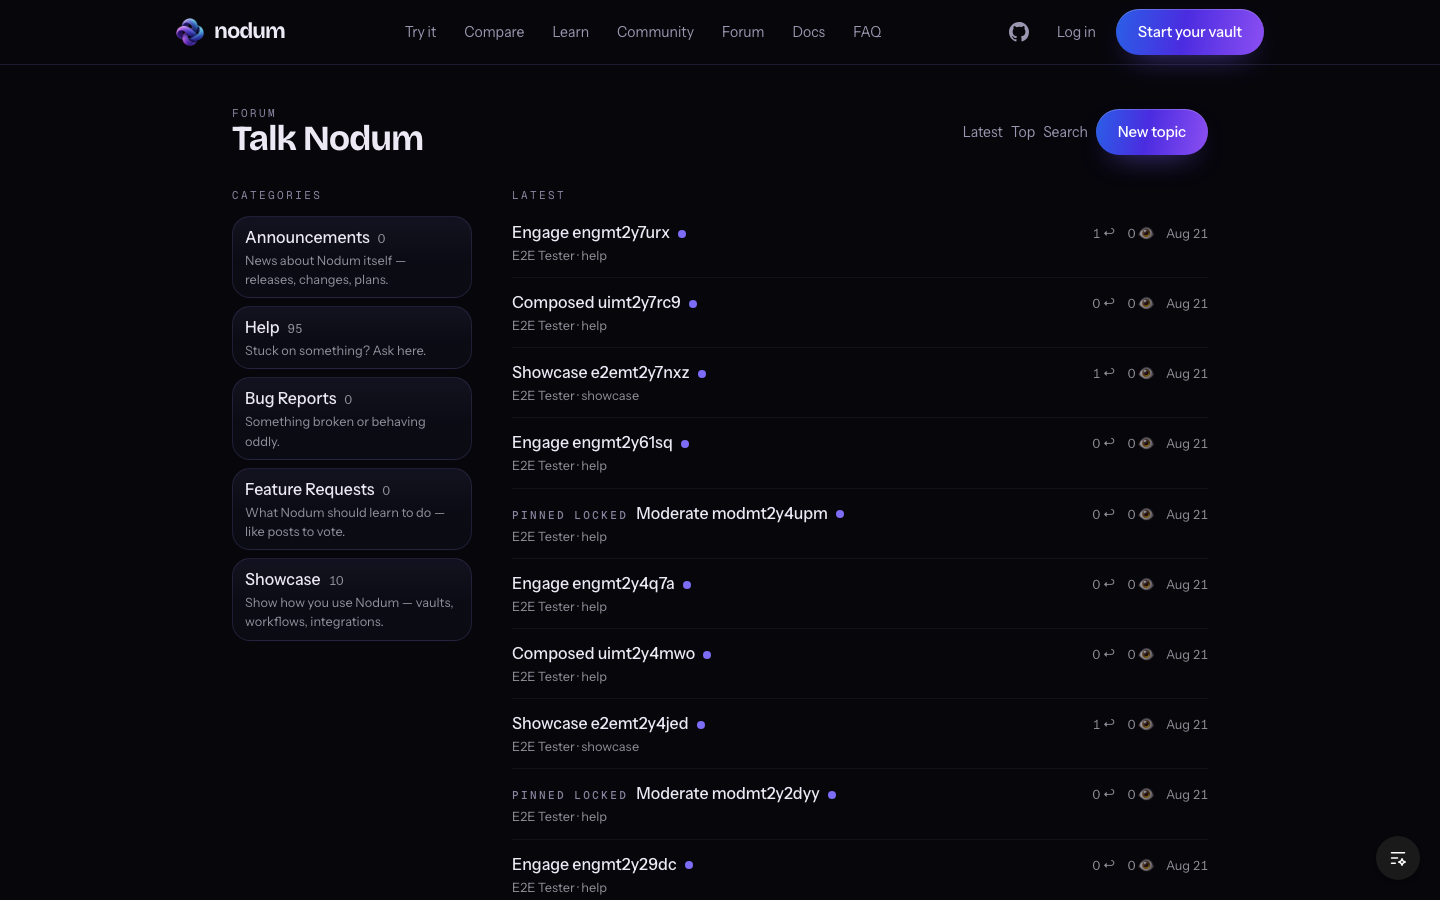Click the views eye icon for Engage engmt2y29dc
This screenshot has width=1440, height=900.
(x=1146, y=865)
